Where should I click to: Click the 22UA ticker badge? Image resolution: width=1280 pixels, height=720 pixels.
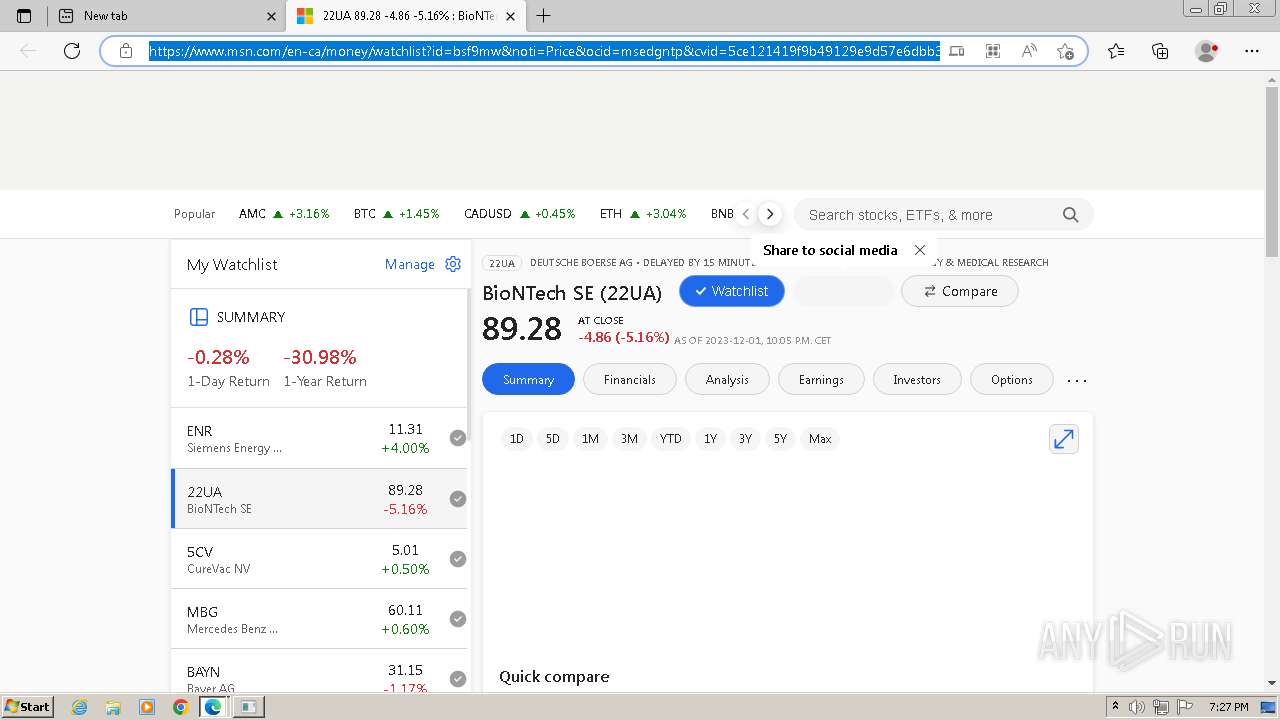tap(502, 263)
